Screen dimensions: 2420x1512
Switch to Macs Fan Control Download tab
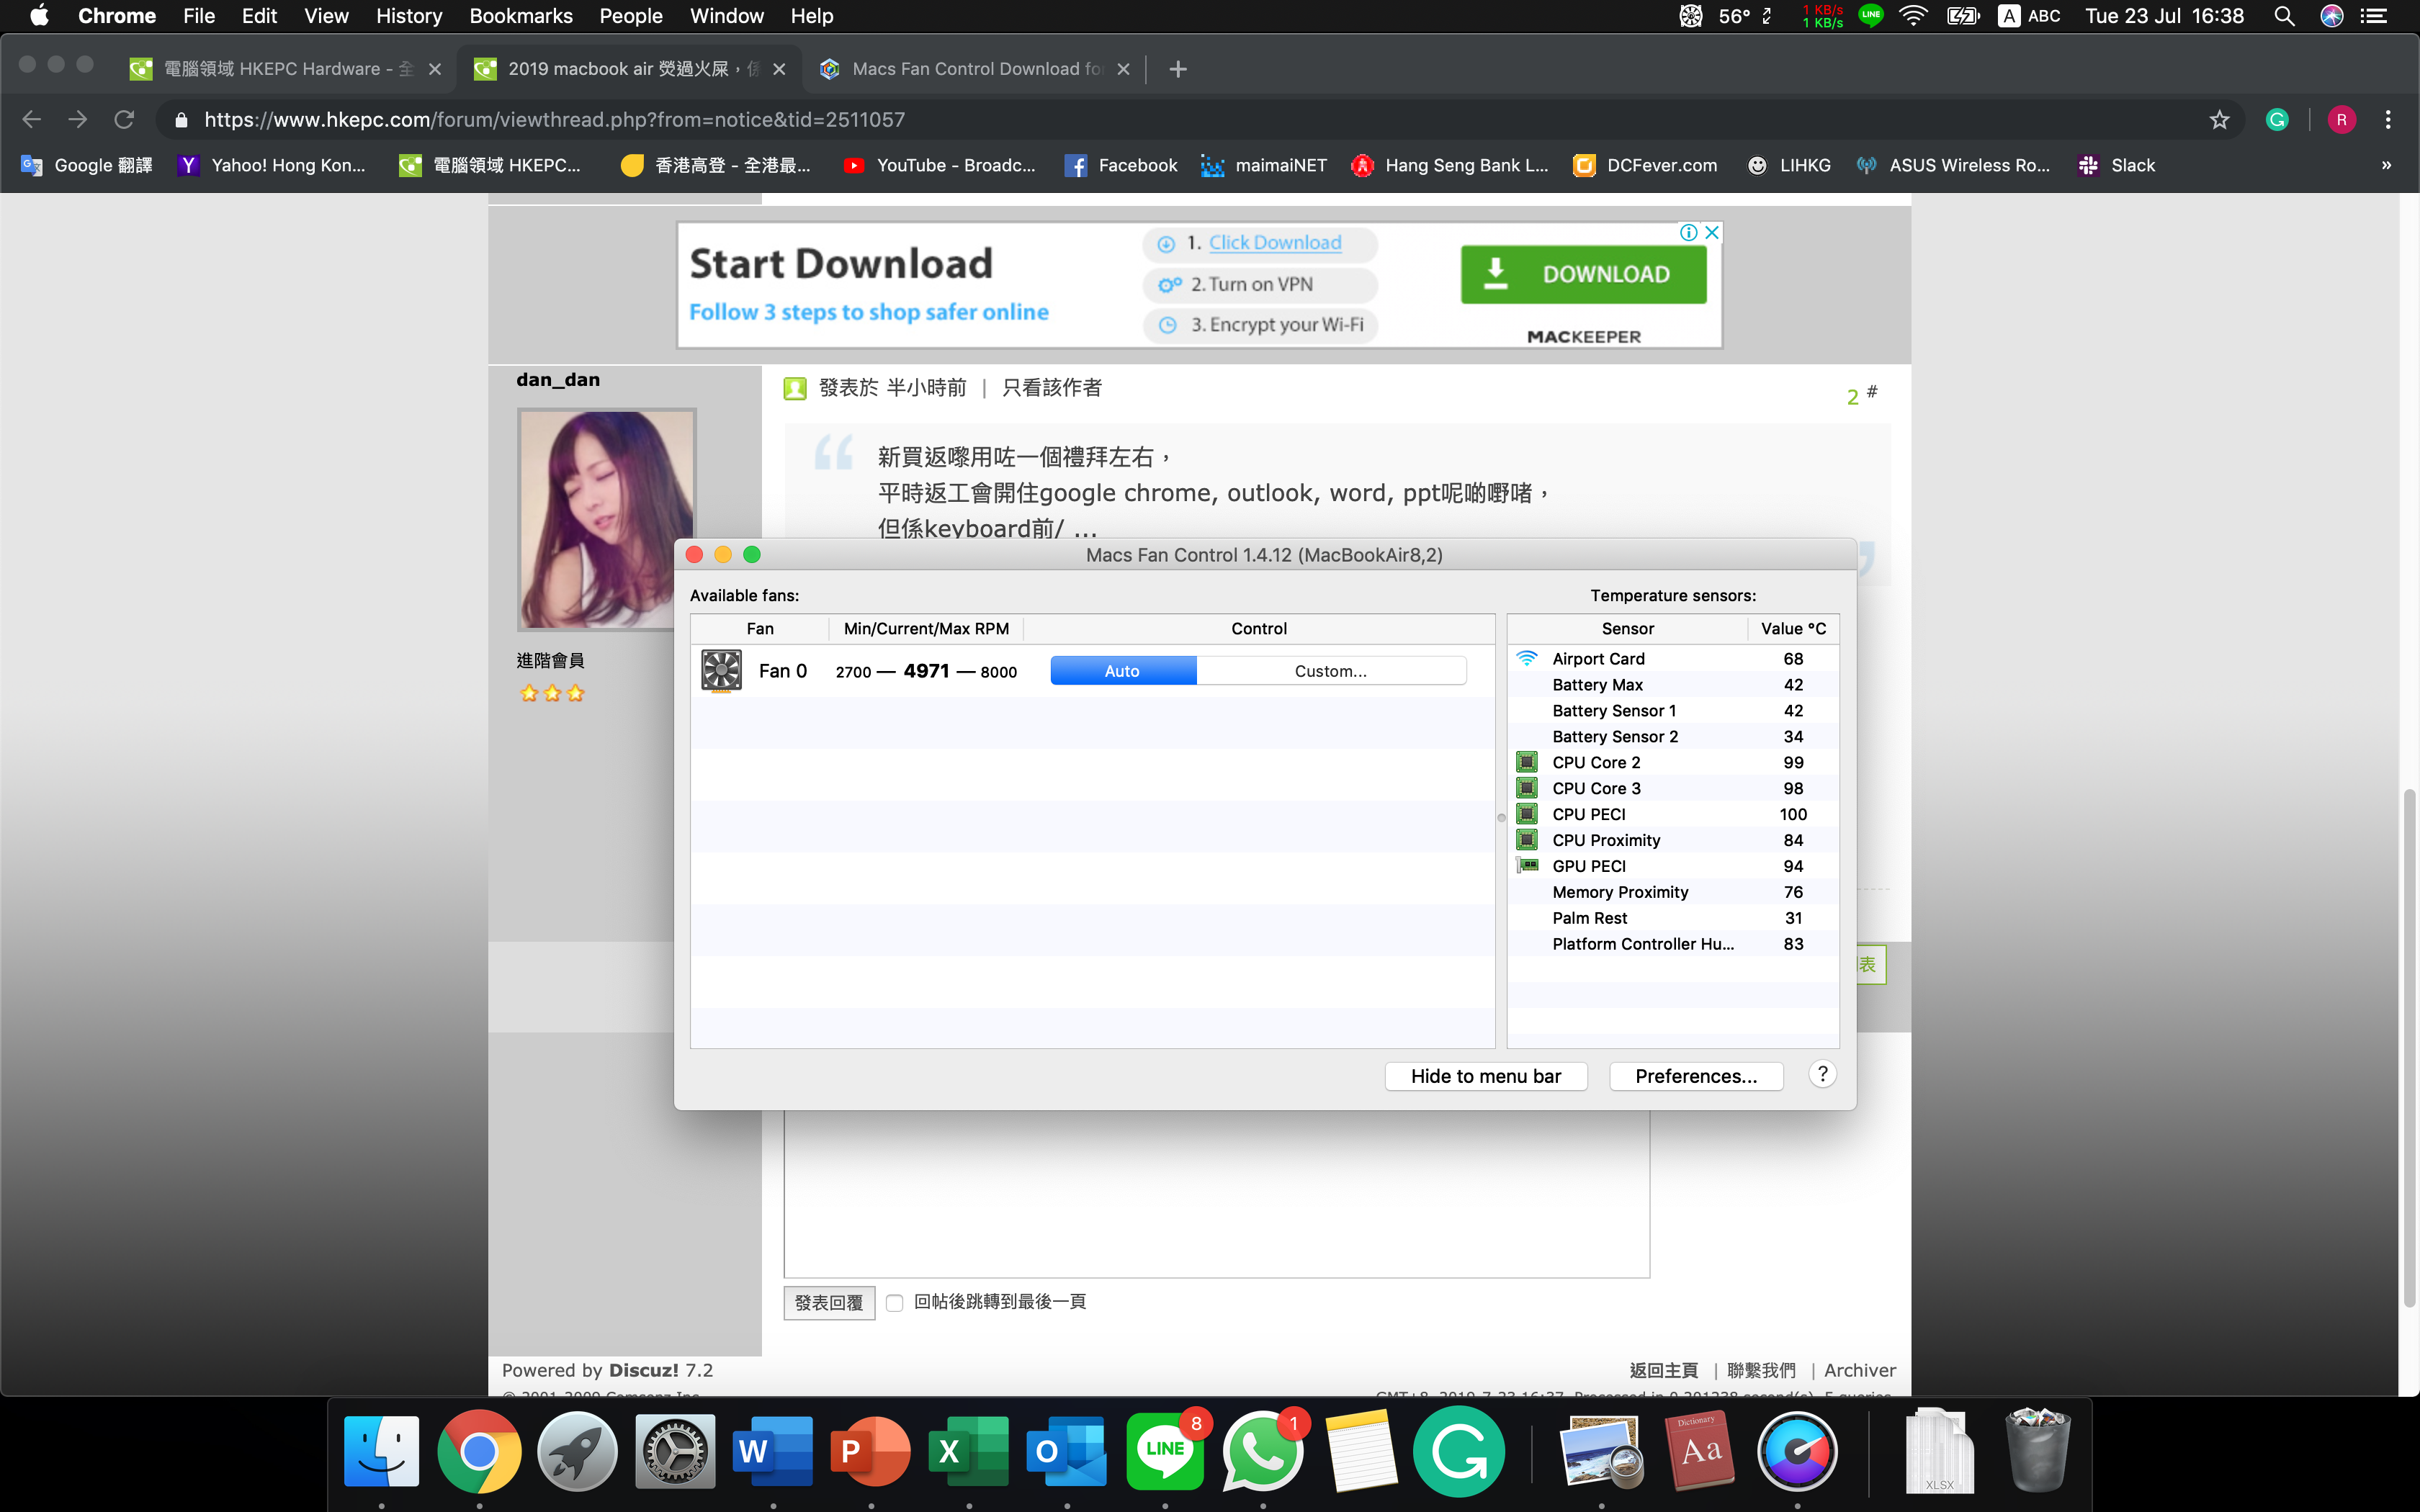975,68
